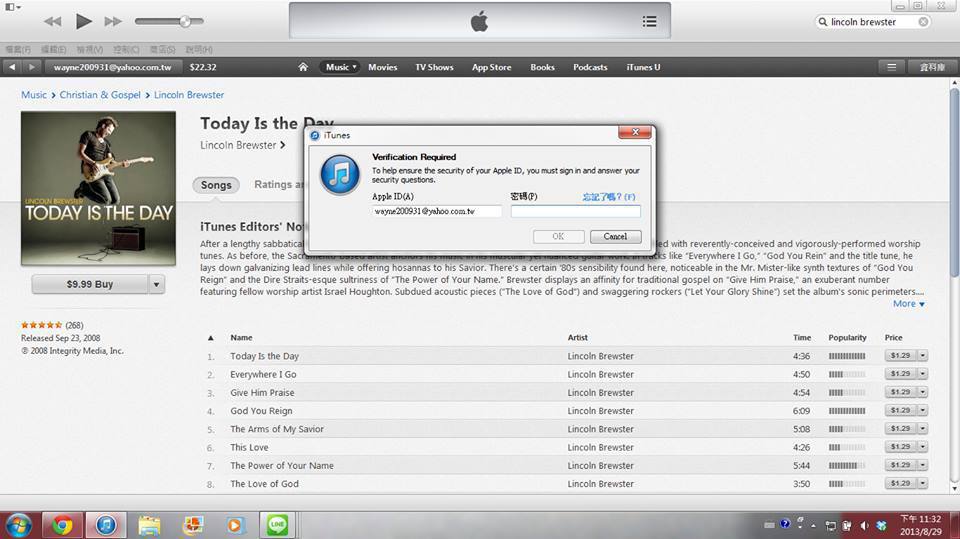960x539 pixels.
Task: Open price dropdown for The Arms of My Savior
Action: [x=923, y=429]
